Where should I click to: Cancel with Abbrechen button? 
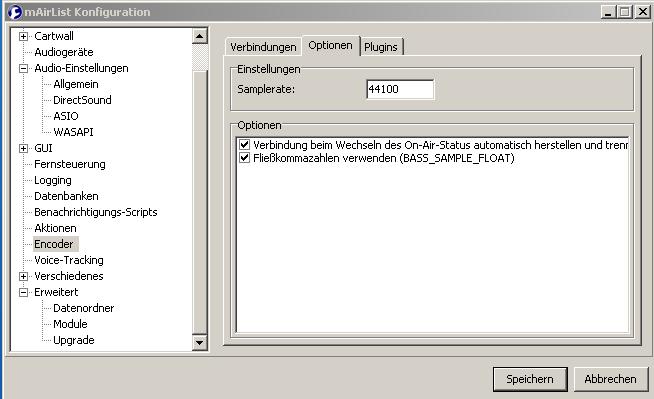[610, 379]
